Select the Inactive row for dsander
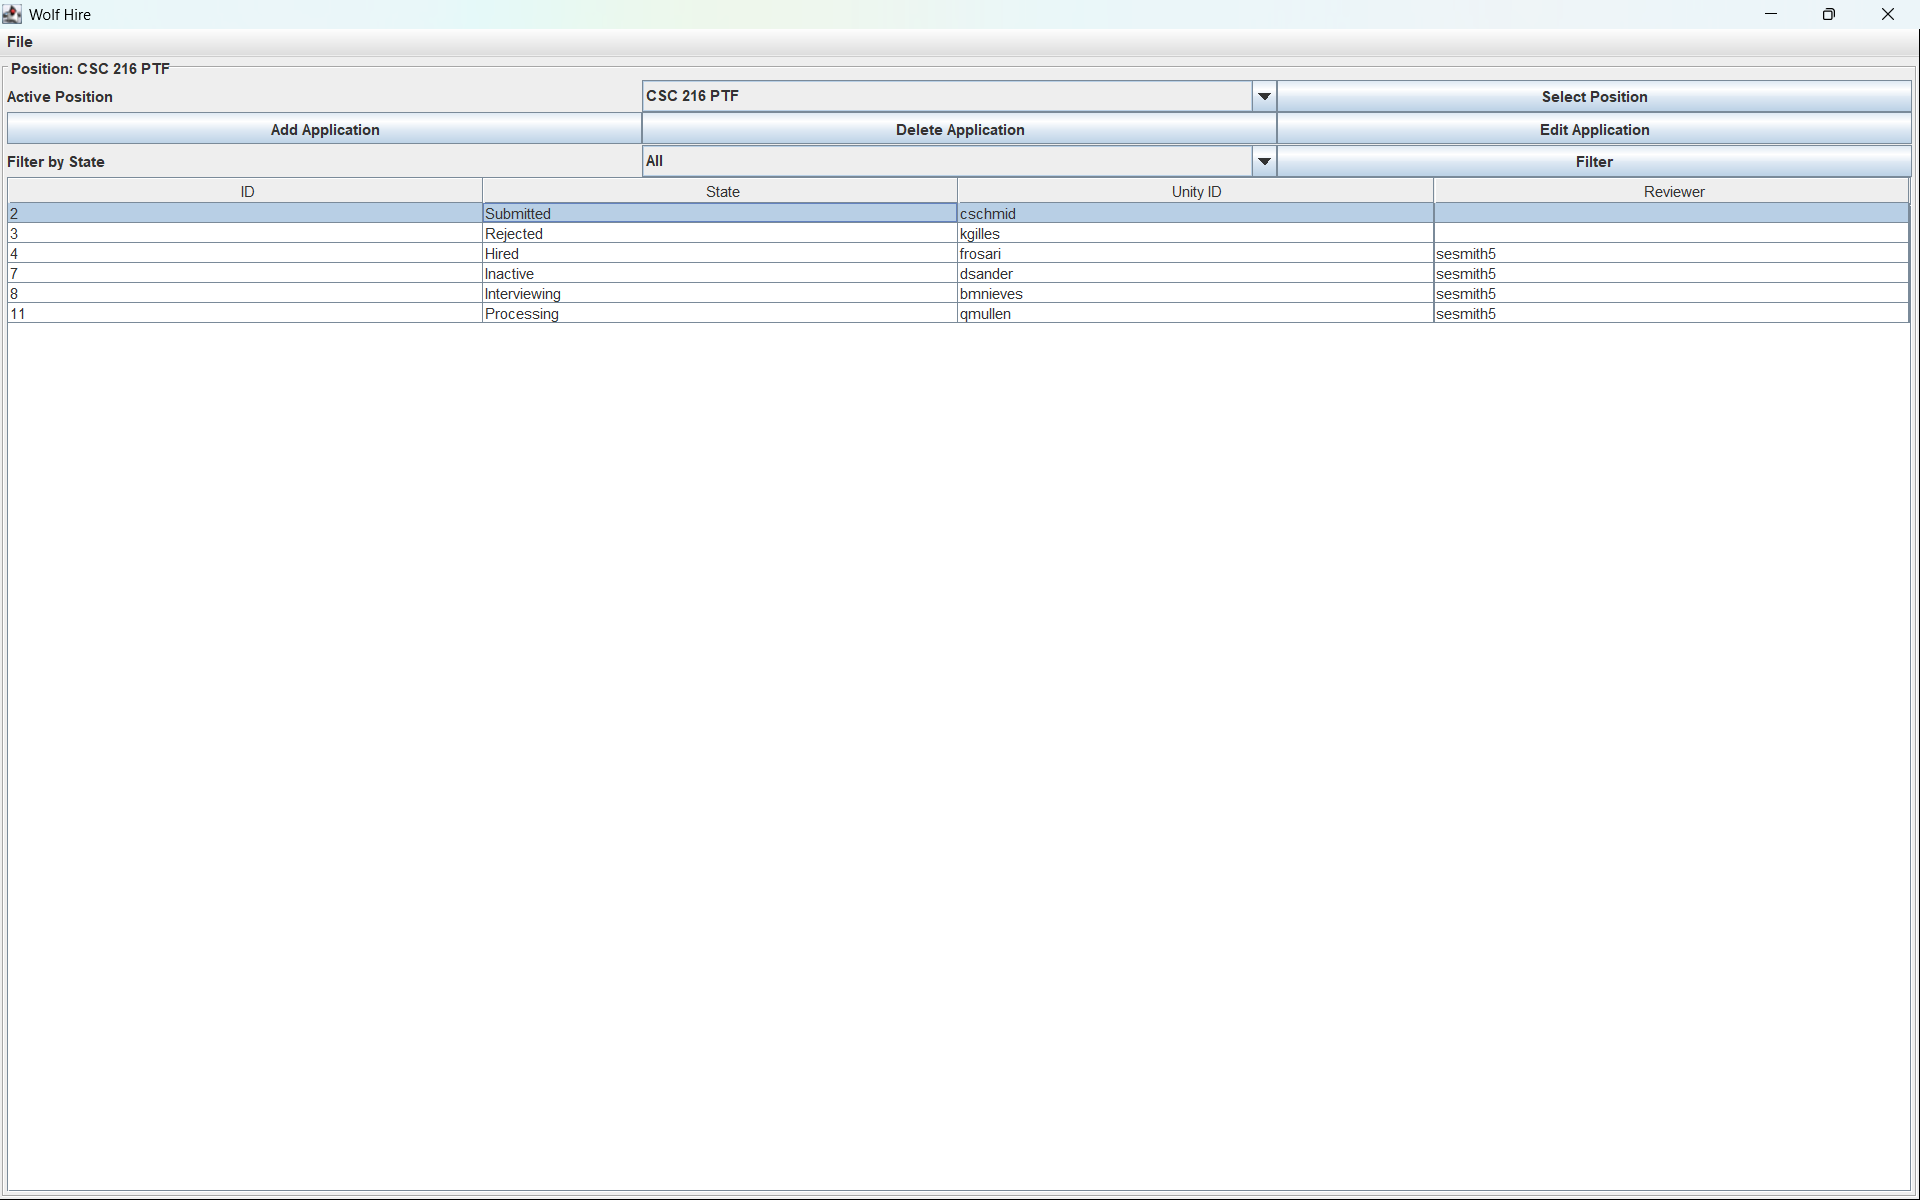 [720, 274]
